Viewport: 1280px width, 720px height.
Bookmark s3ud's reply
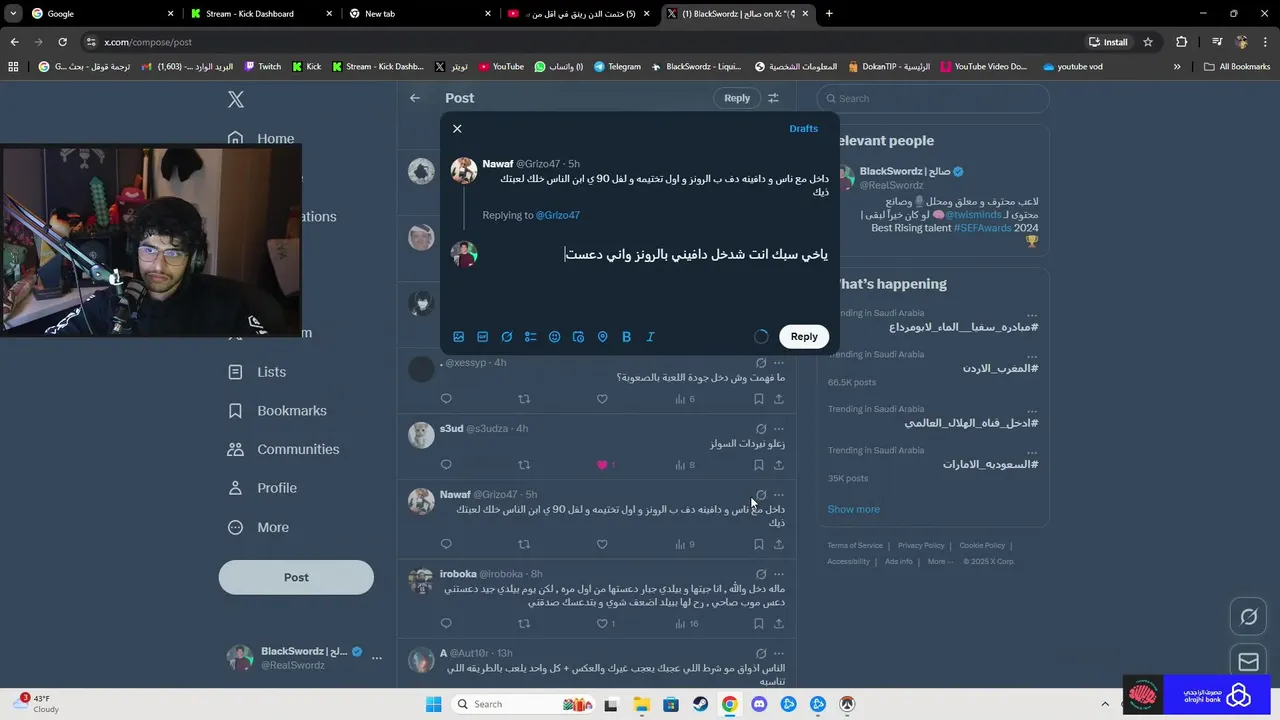point(759,465)
